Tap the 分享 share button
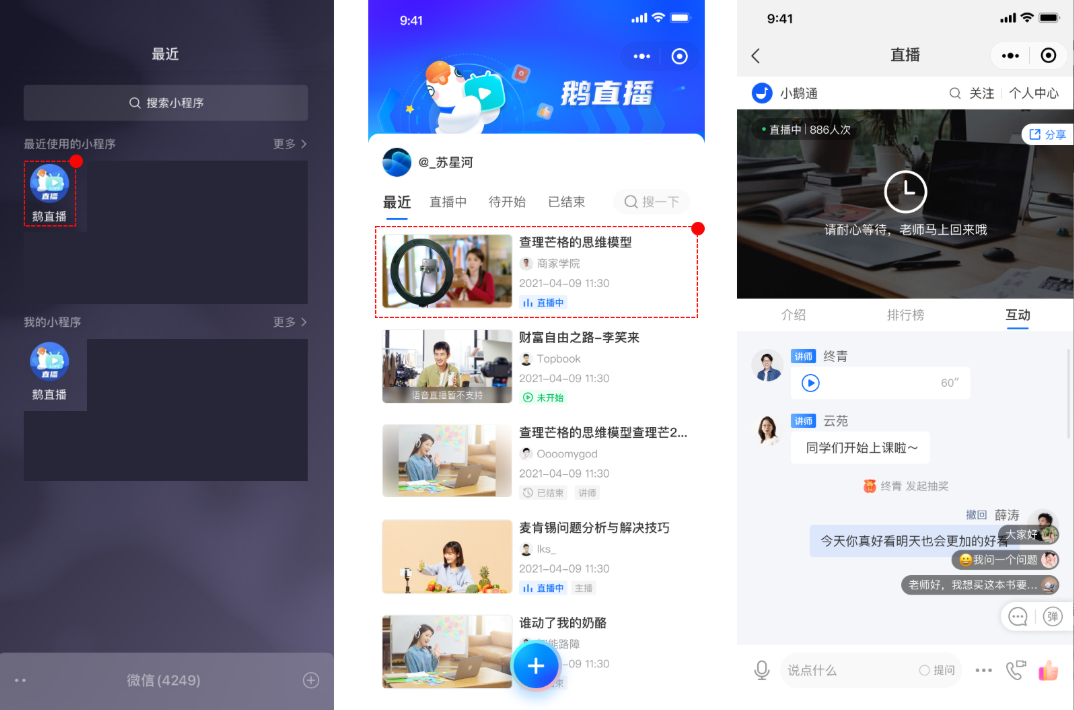 point(1047,134)
